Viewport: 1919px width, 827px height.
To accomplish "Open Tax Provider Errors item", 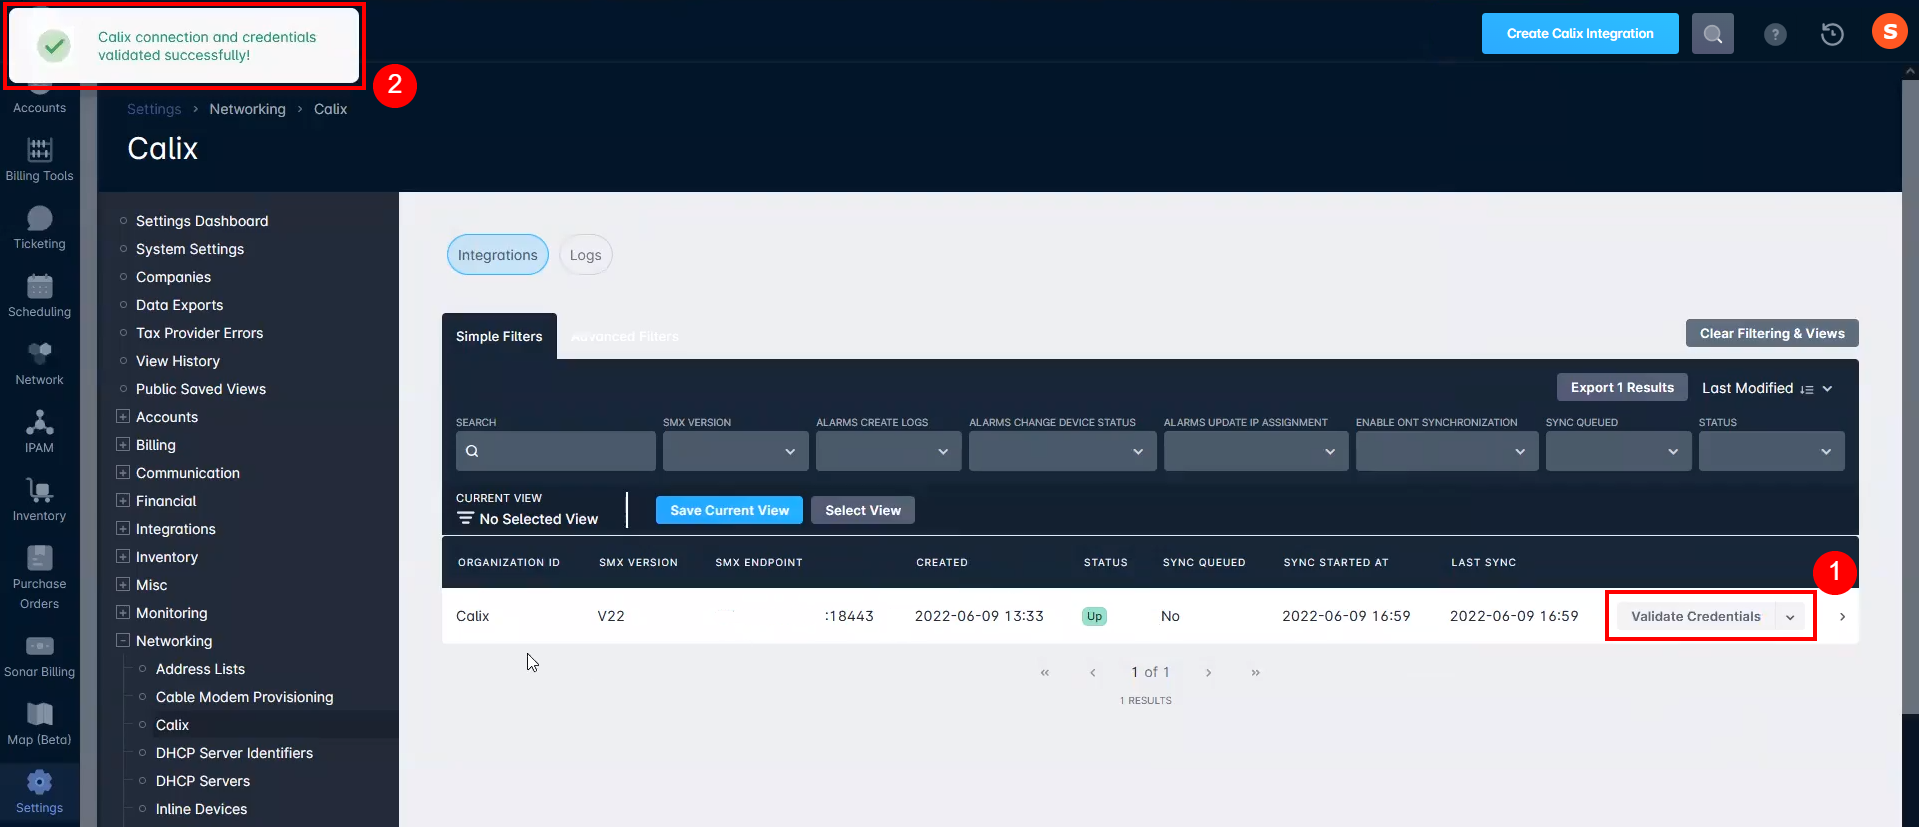I will pyautogui.click(x=199, y=333).
